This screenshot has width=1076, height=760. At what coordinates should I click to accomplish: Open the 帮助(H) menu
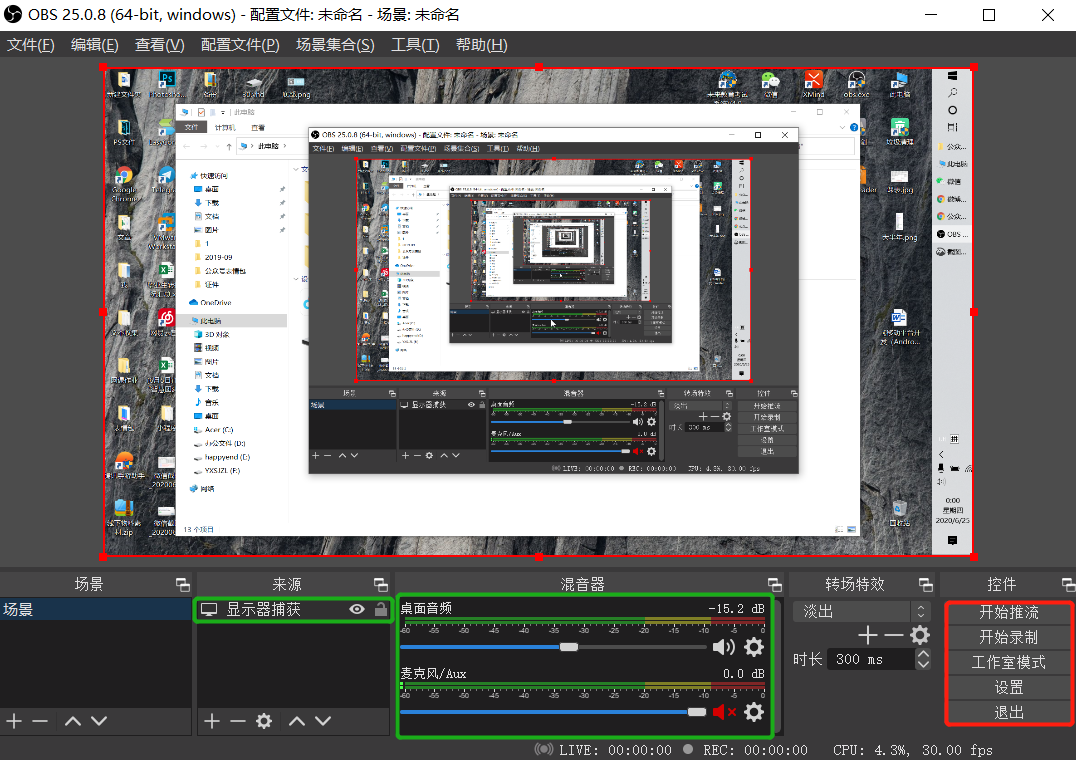pos(482,45)
